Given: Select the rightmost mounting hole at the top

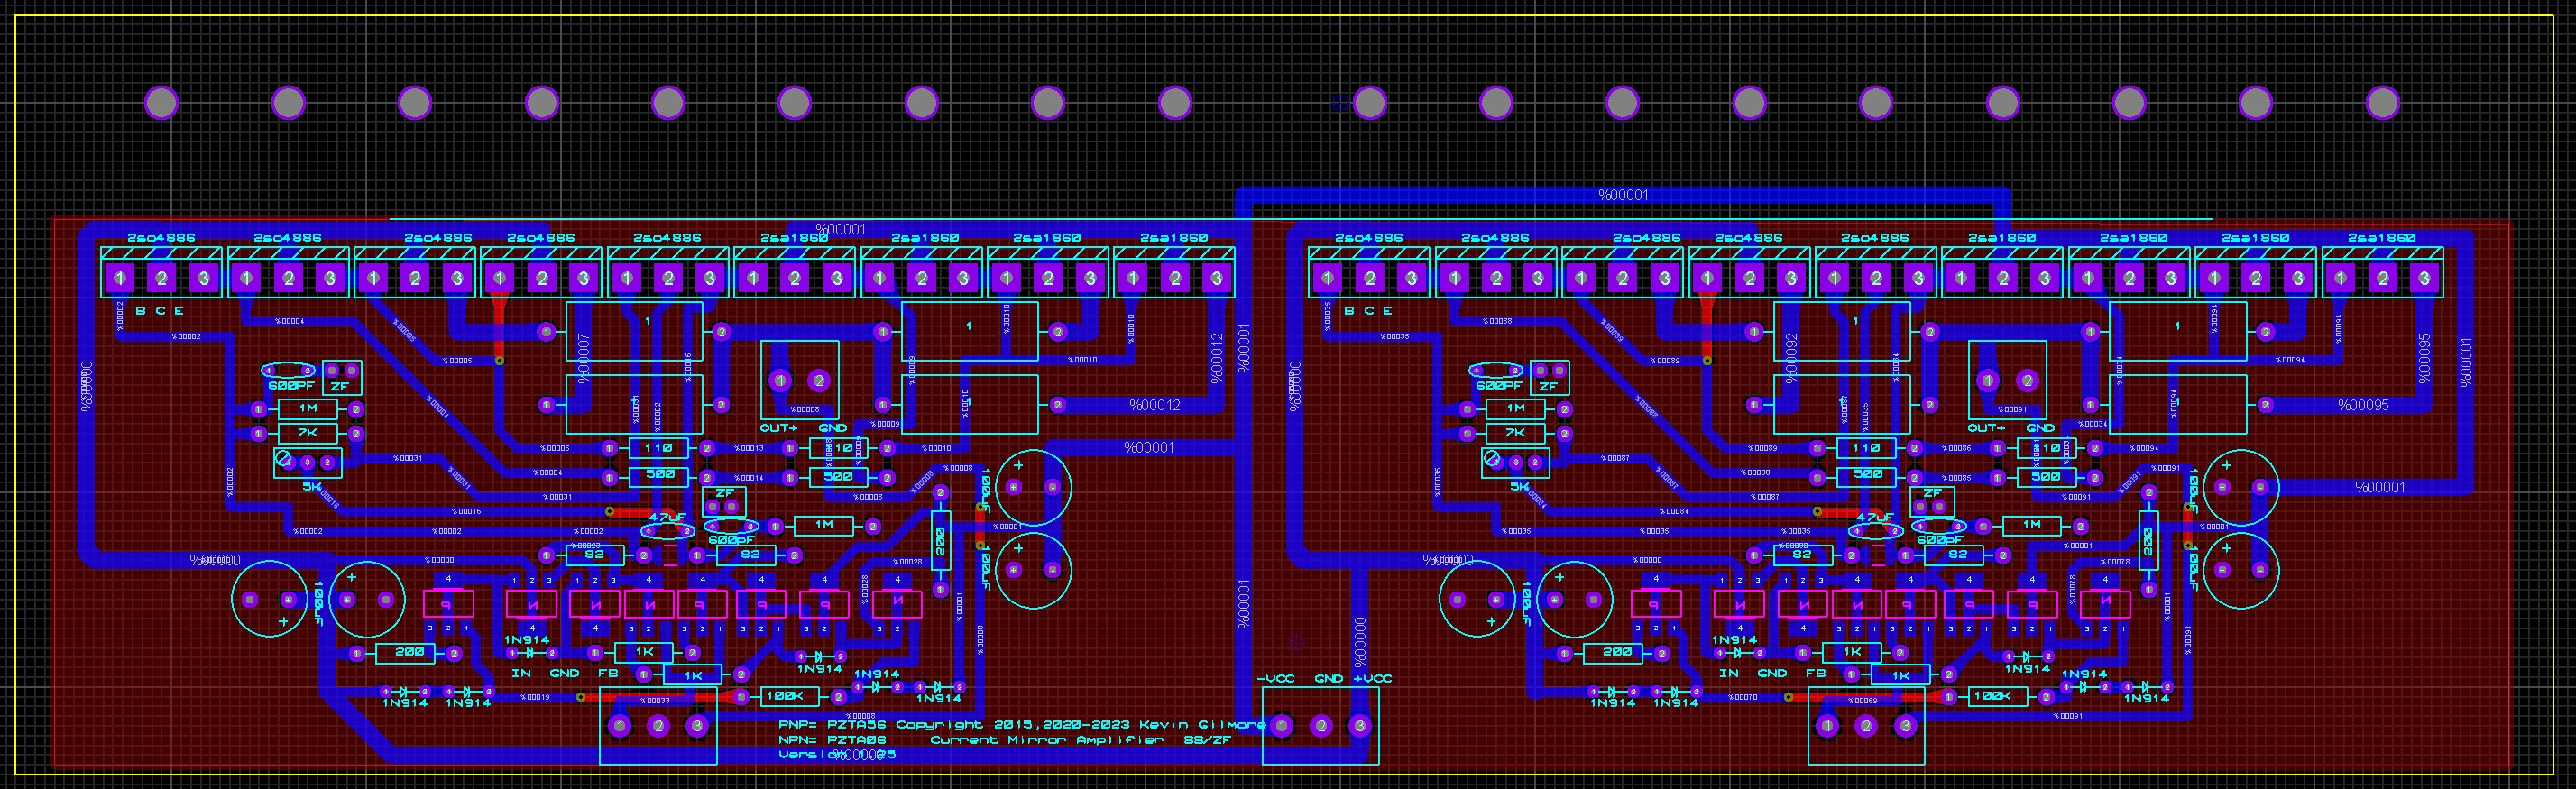Looking at the screenshot, I should tap(2383, 103).
